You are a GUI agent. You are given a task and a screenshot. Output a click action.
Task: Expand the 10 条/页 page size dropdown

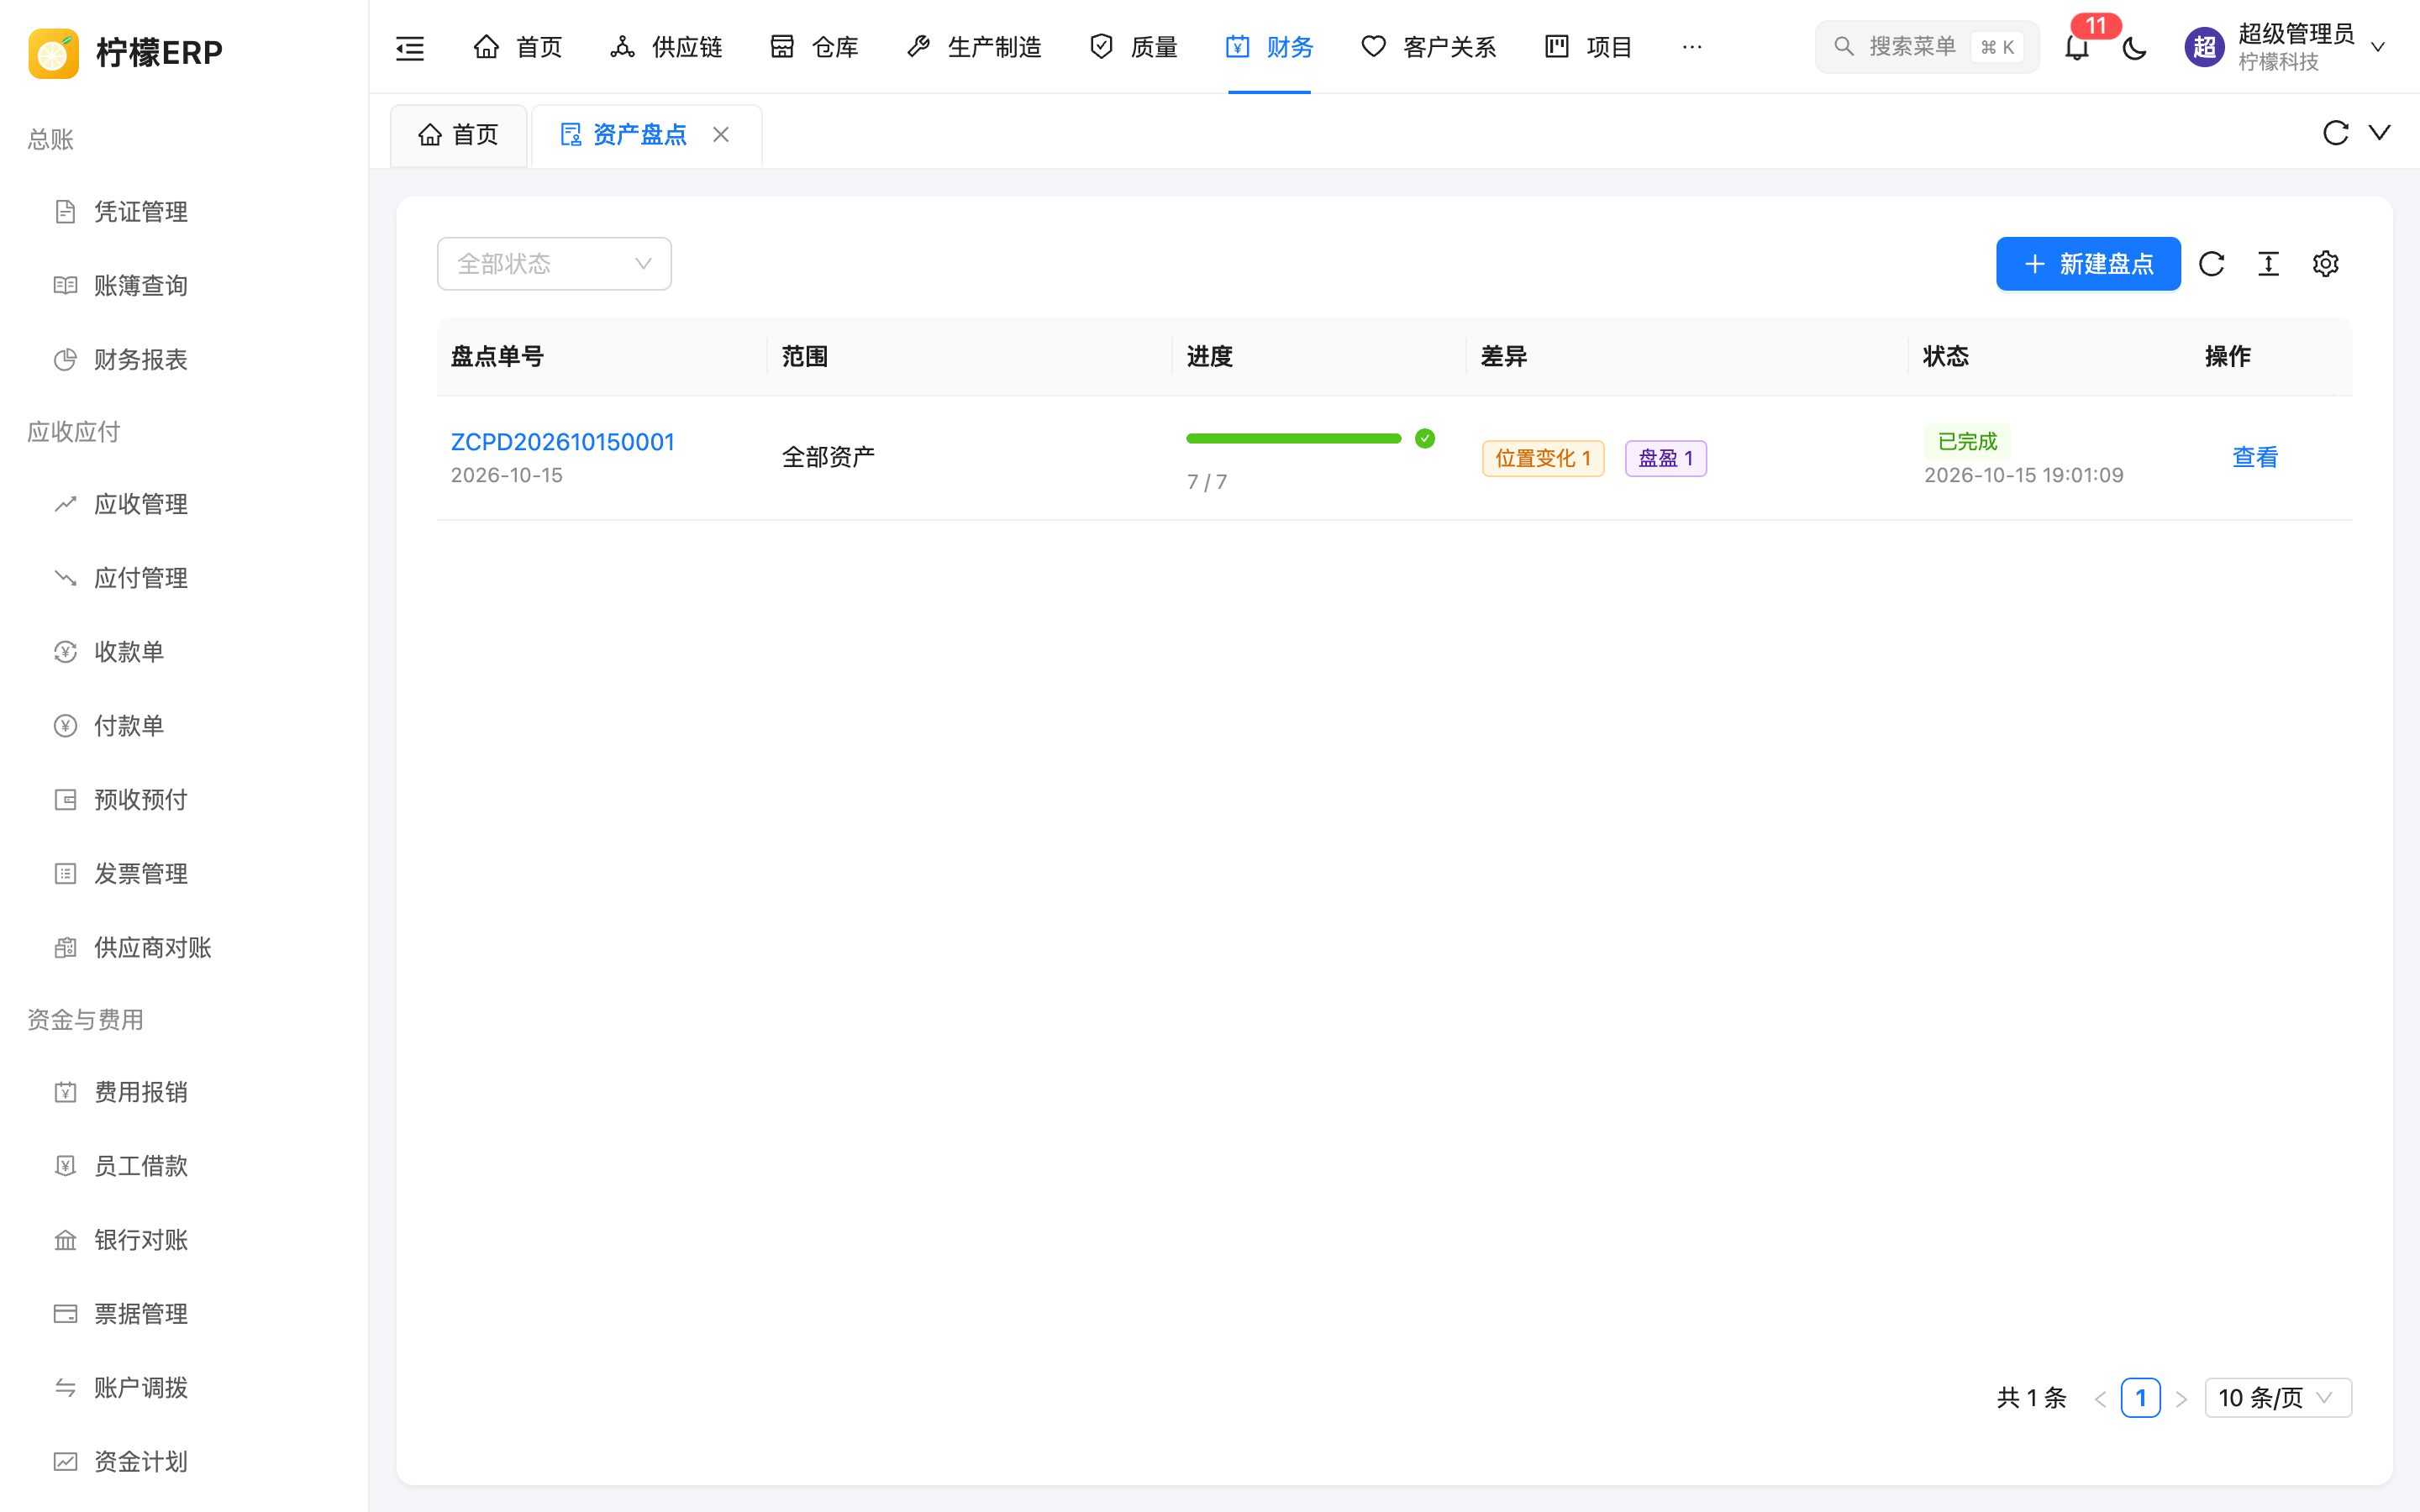coord(2278,1398)
